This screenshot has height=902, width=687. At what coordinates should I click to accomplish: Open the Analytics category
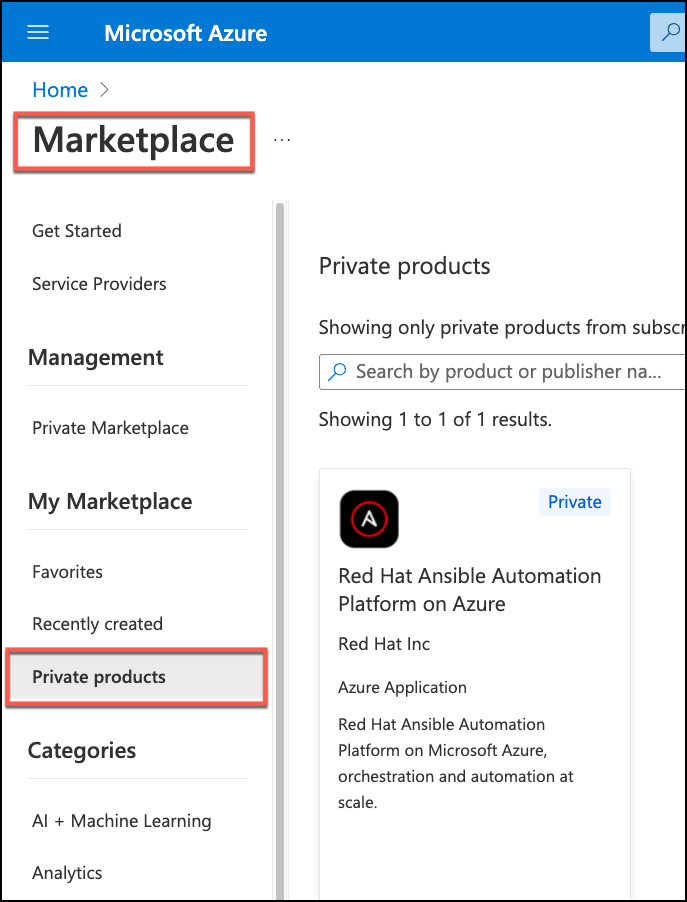67,872
